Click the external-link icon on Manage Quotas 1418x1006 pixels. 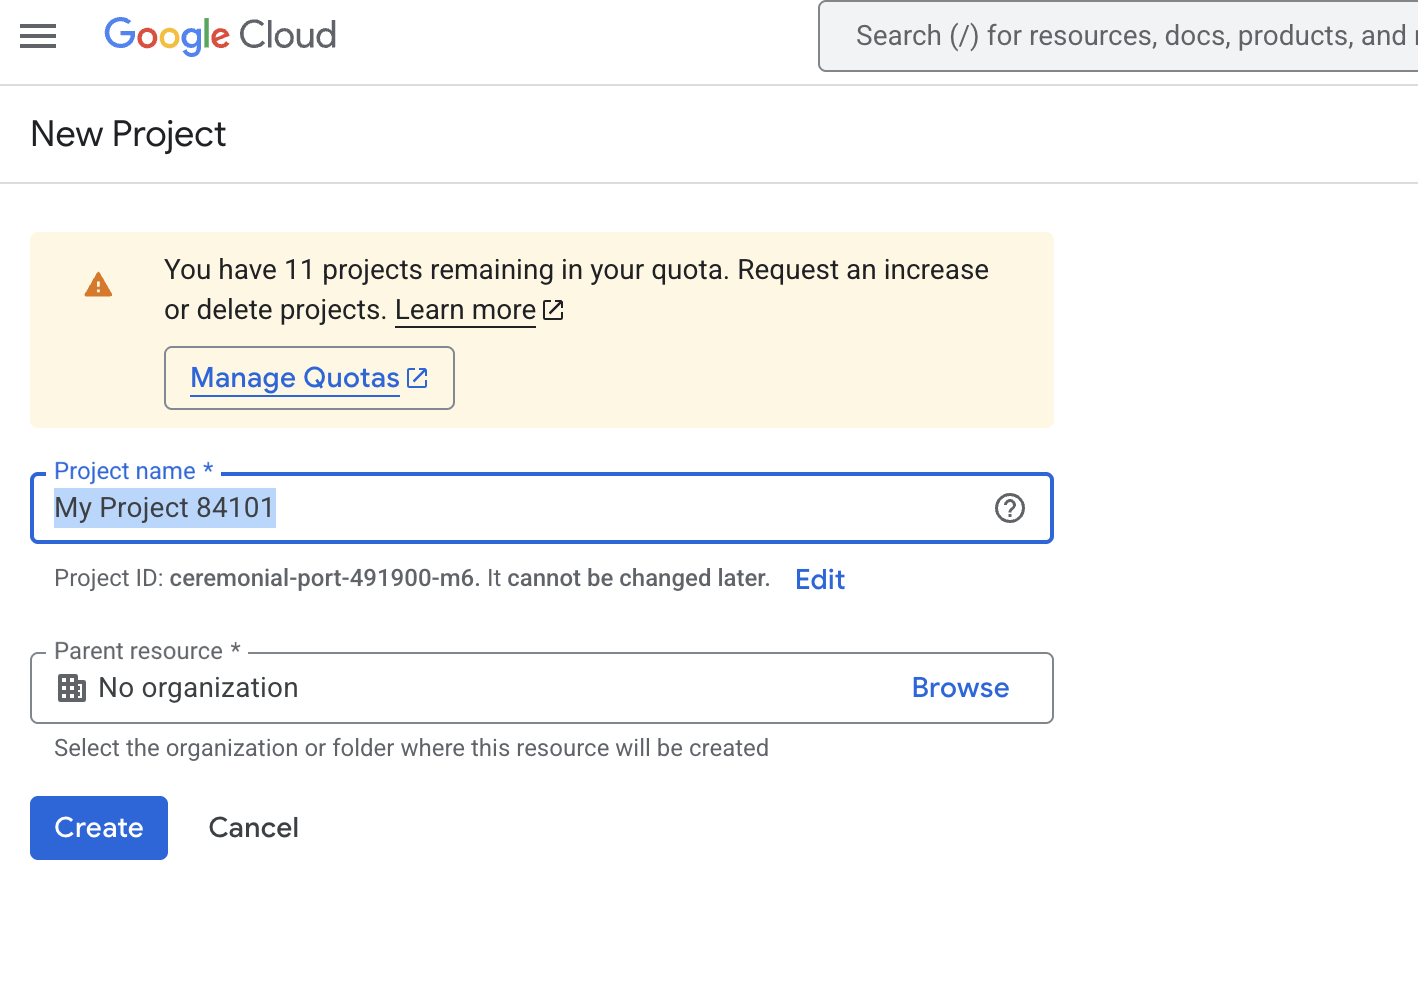(x=417, y=377)
